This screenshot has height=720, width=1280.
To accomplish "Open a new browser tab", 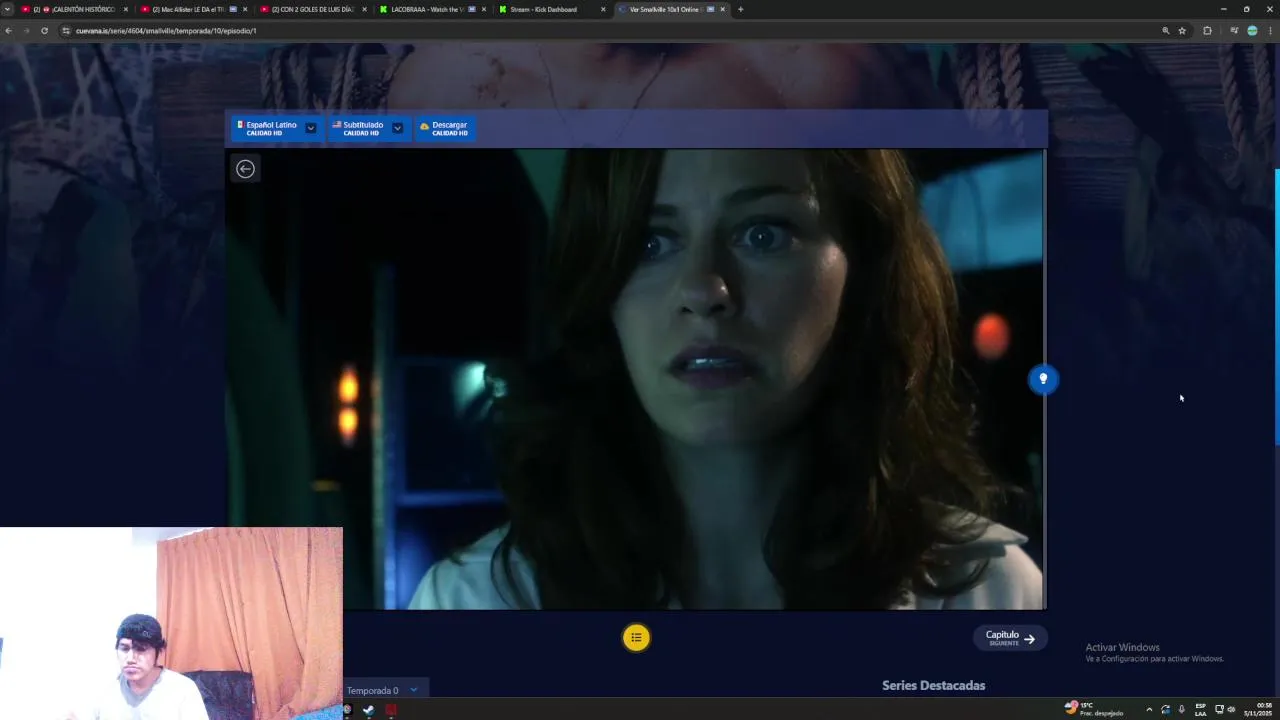I will [740, 9].
